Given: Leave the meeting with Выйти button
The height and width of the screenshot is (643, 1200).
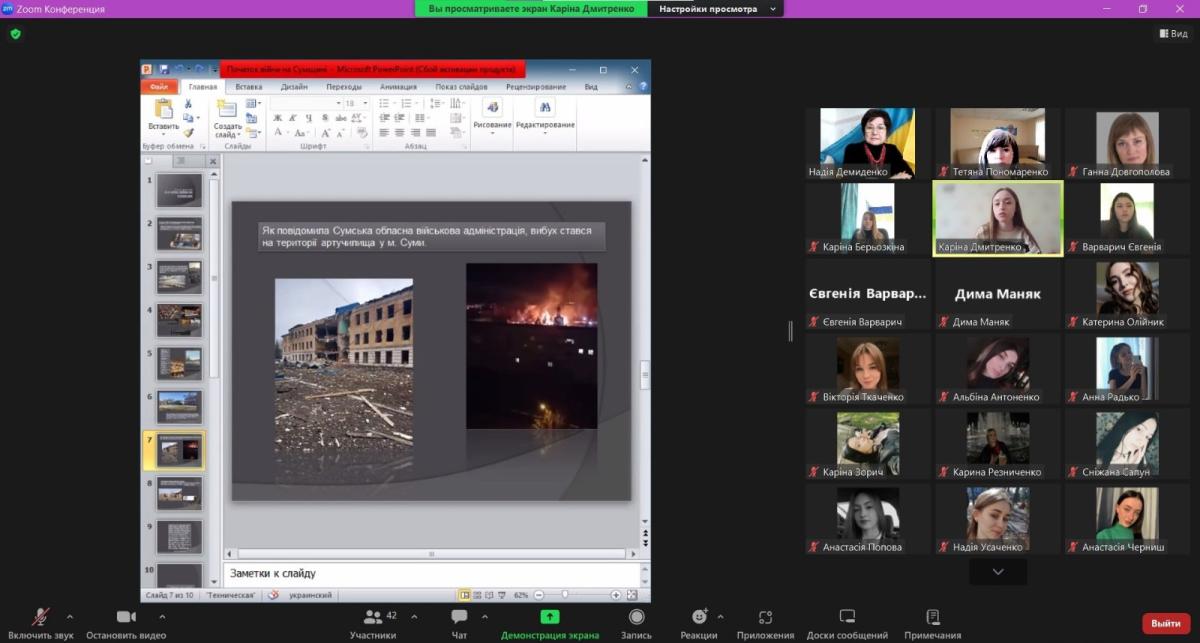Looking at the screenshot, I should coord(1166,623).
